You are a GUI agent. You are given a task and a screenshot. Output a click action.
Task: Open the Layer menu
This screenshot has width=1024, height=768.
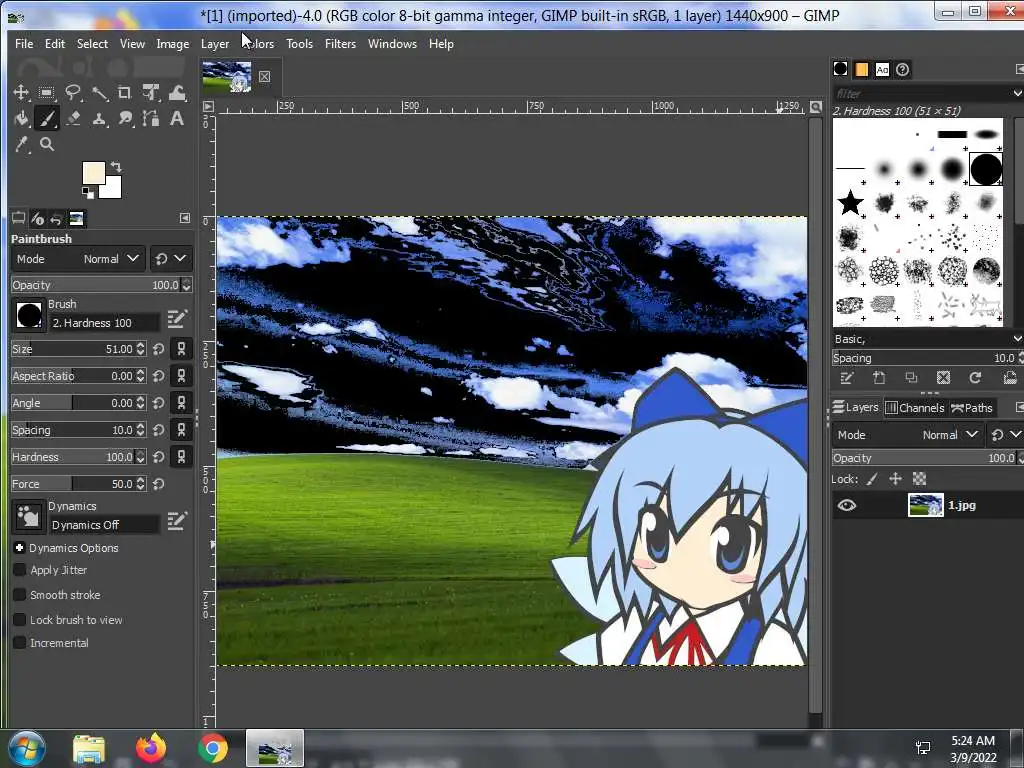pyautogui.click(x=215, y=44)
